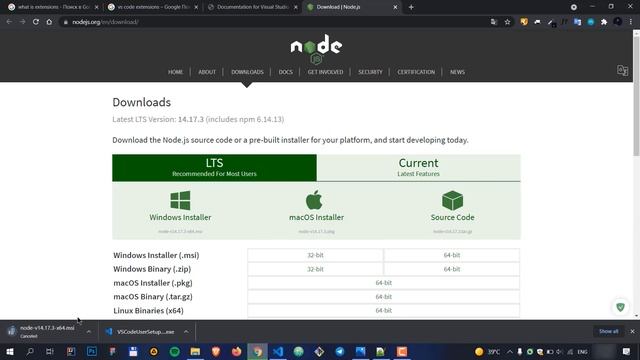
Task: Go back to the previous page
Action: 9,22
